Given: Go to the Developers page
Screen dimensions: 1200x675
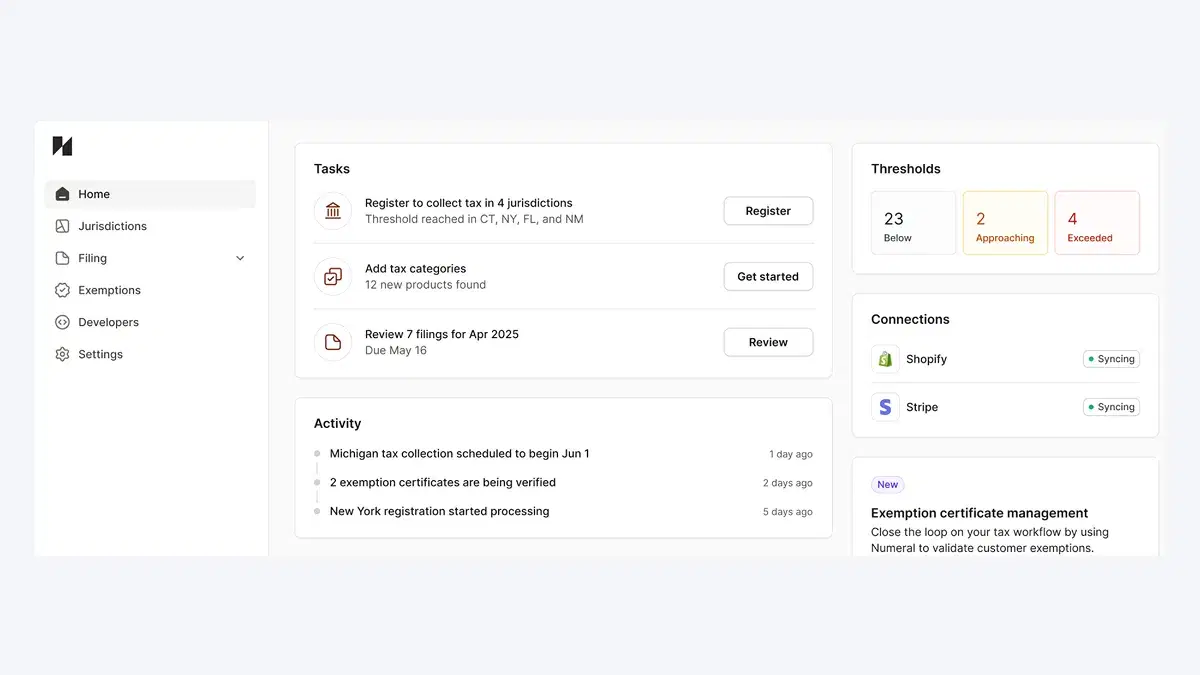Looking at the screenshot, I should (x=150, y=322).
